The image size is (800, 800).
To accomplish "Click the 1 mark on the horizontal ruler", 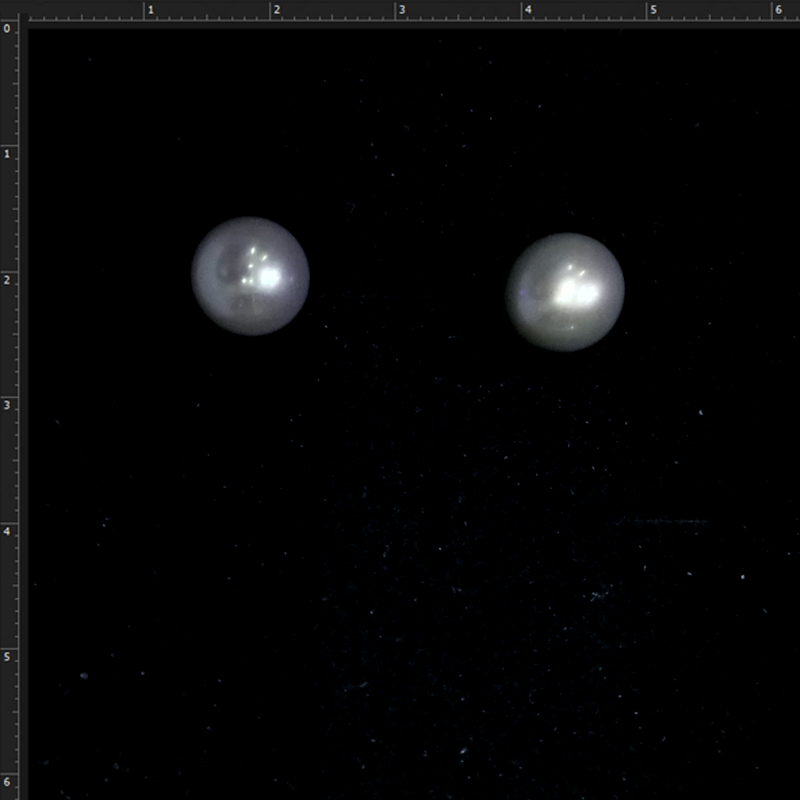I will 151,10.
